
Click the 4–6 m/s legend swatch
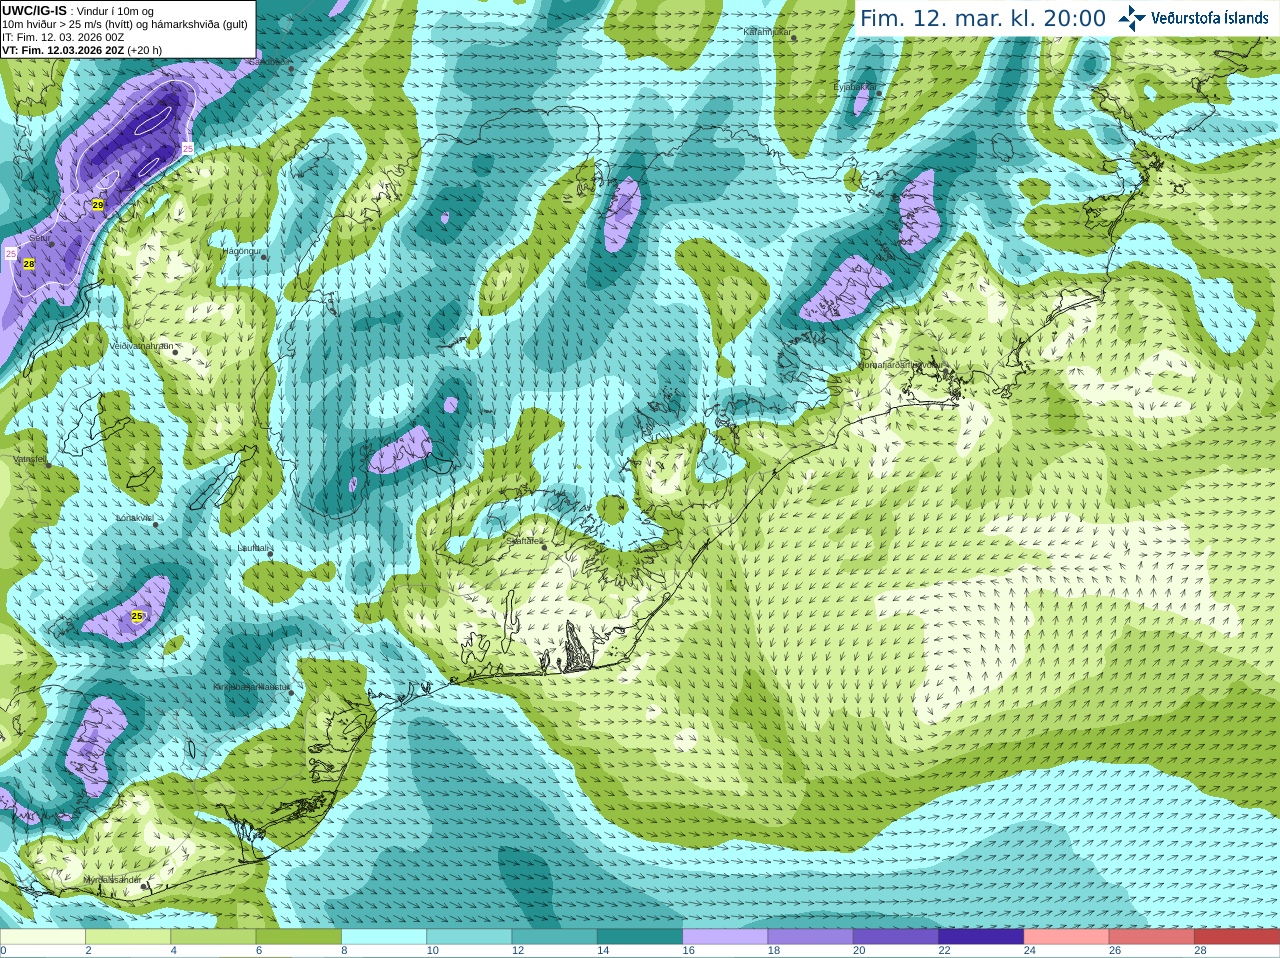point(214,937)
